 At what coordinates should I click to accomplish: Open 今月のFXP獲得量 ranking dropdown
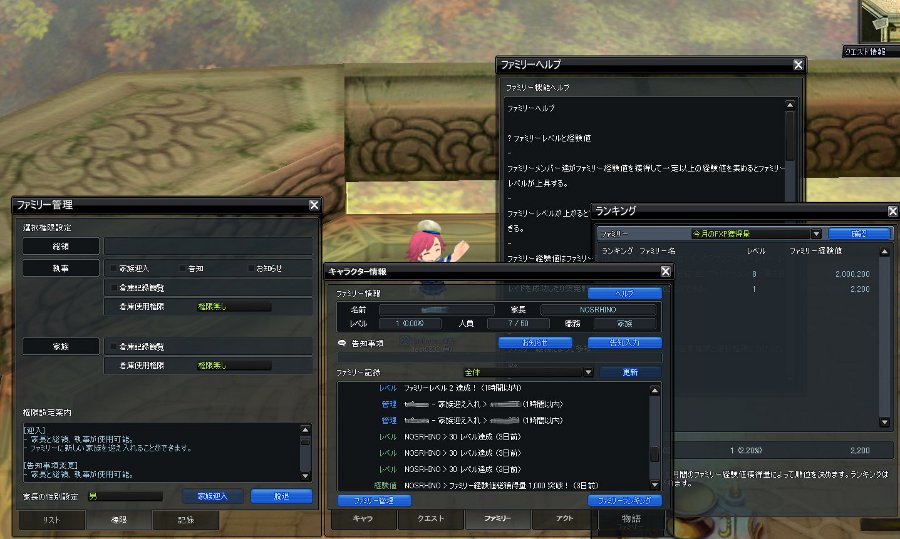click(756, 234)
